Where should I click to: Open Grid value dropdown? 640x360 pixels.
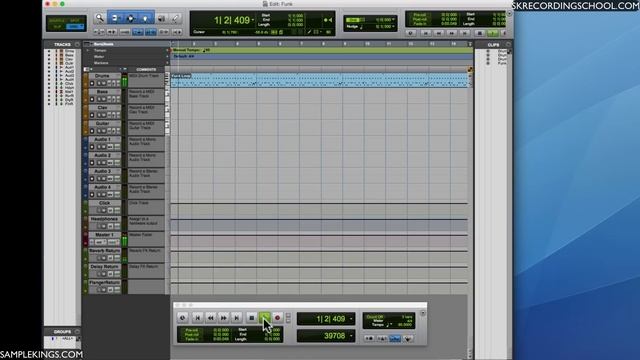(x=393, y=19)
